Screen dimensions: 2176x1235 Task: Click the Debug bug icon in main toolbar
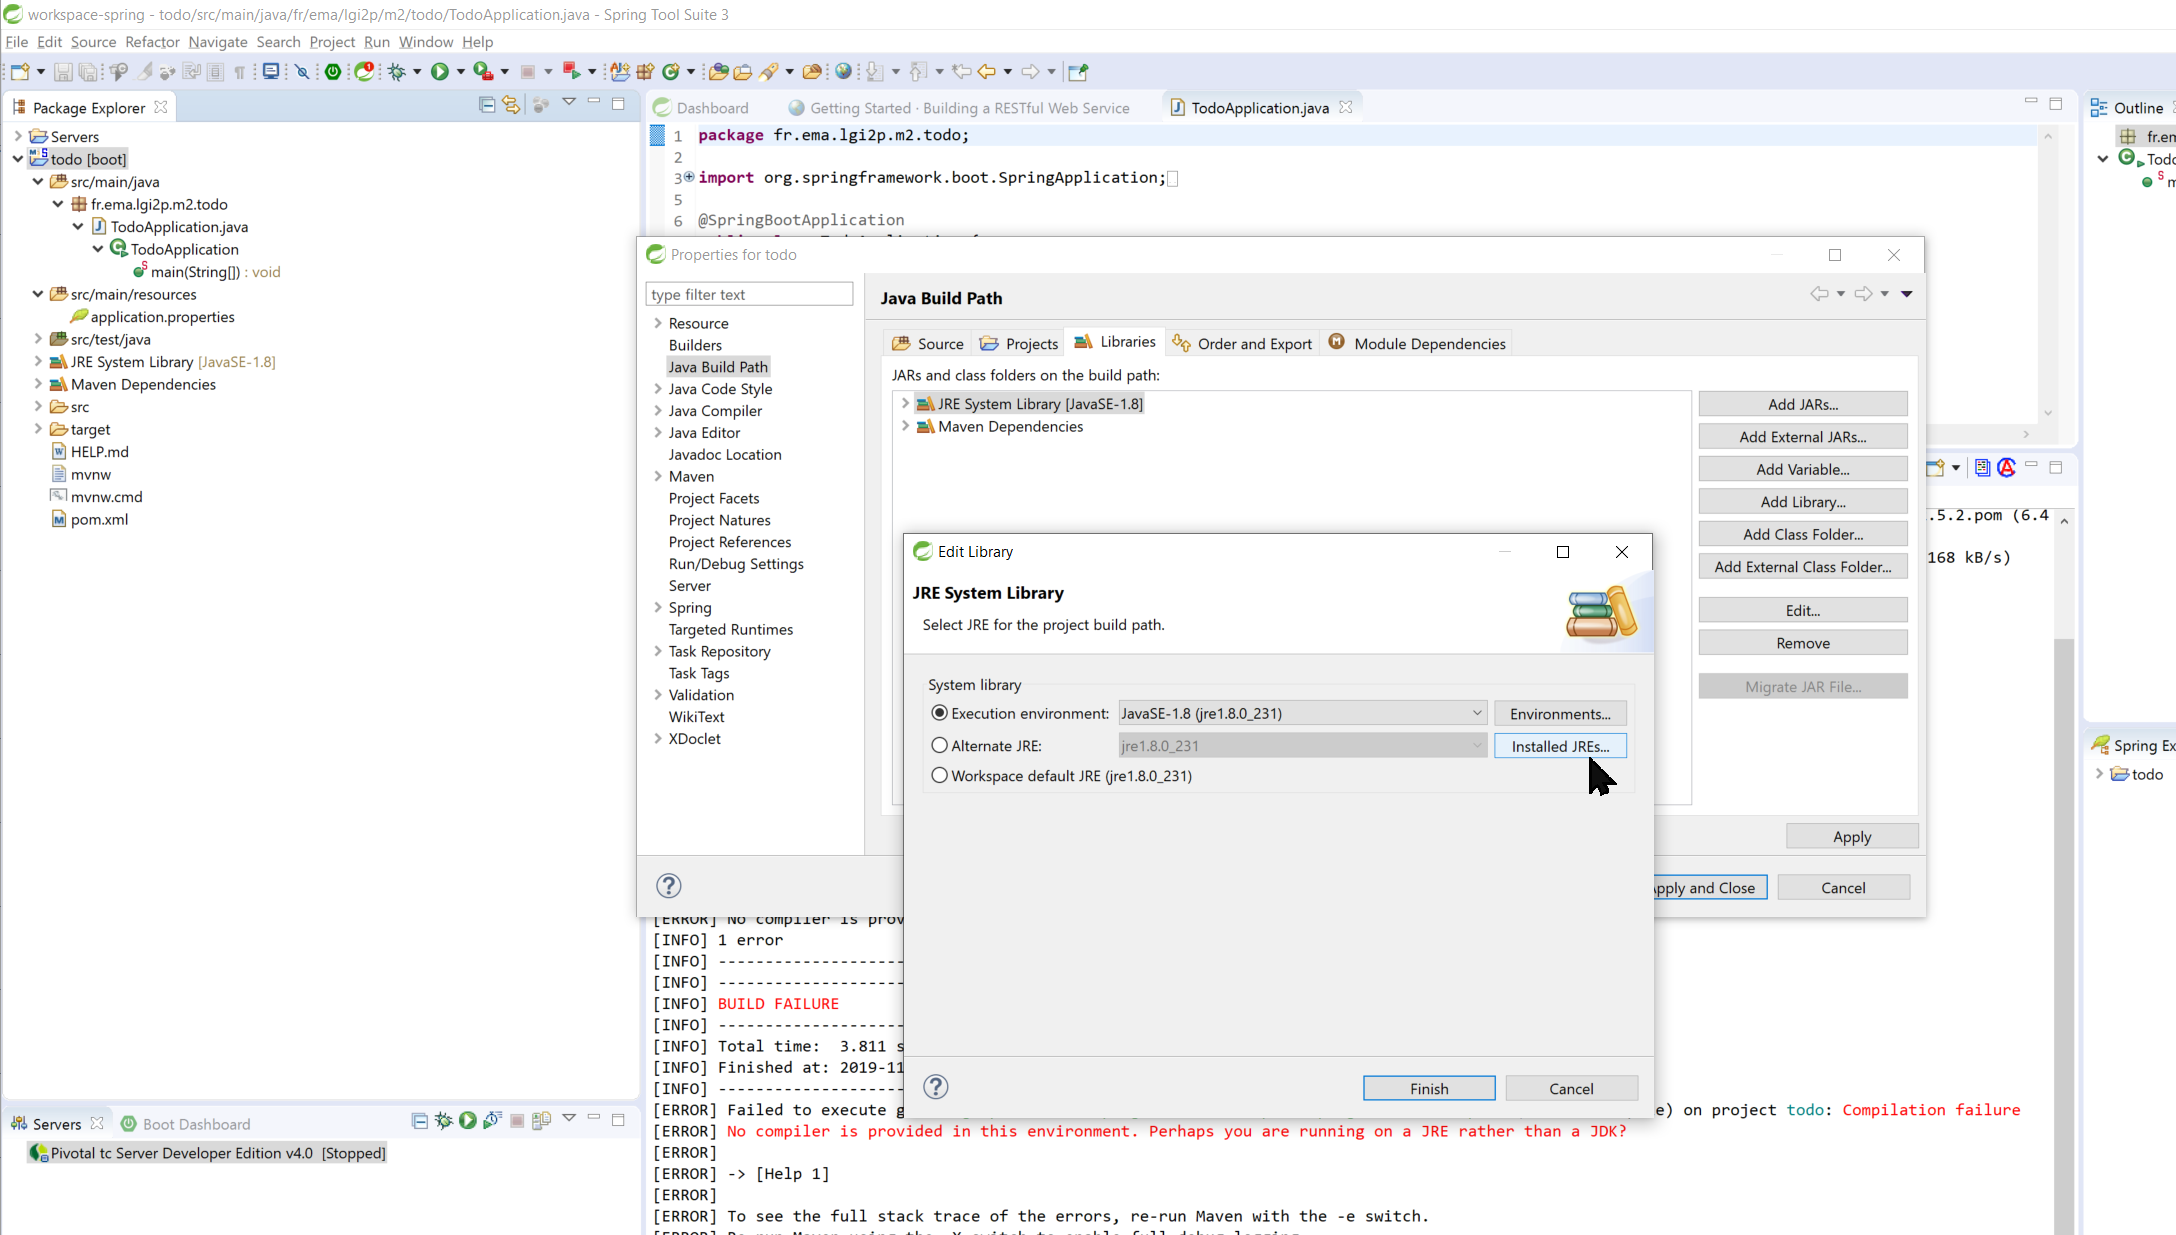(397, 71)
